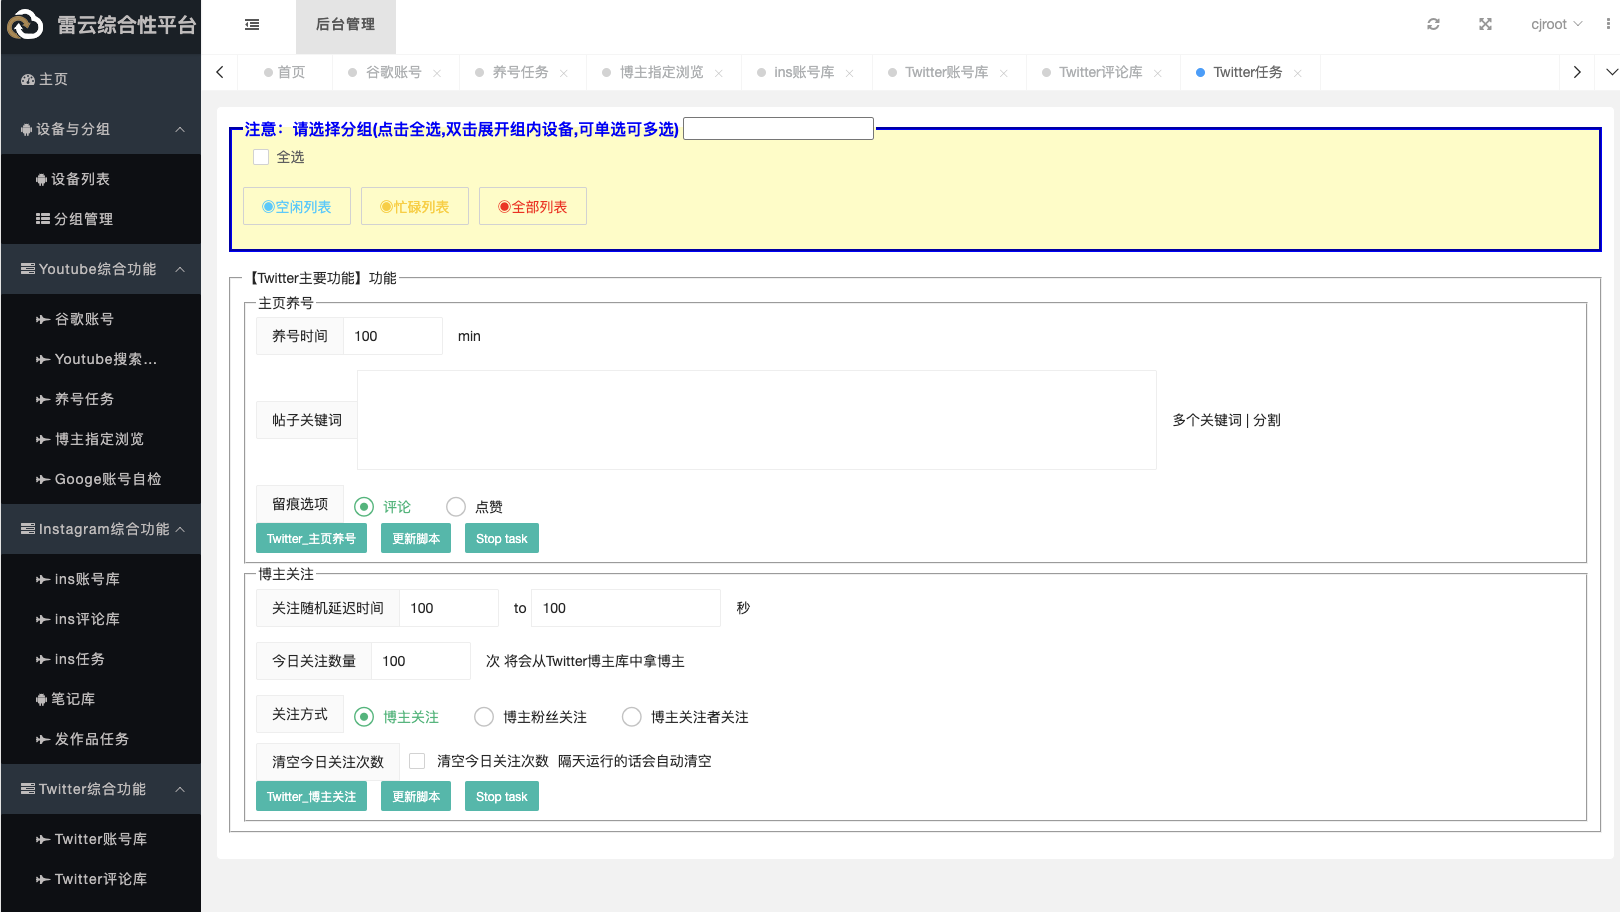Open the vertical dots more-options icon

click(1608, 24)
